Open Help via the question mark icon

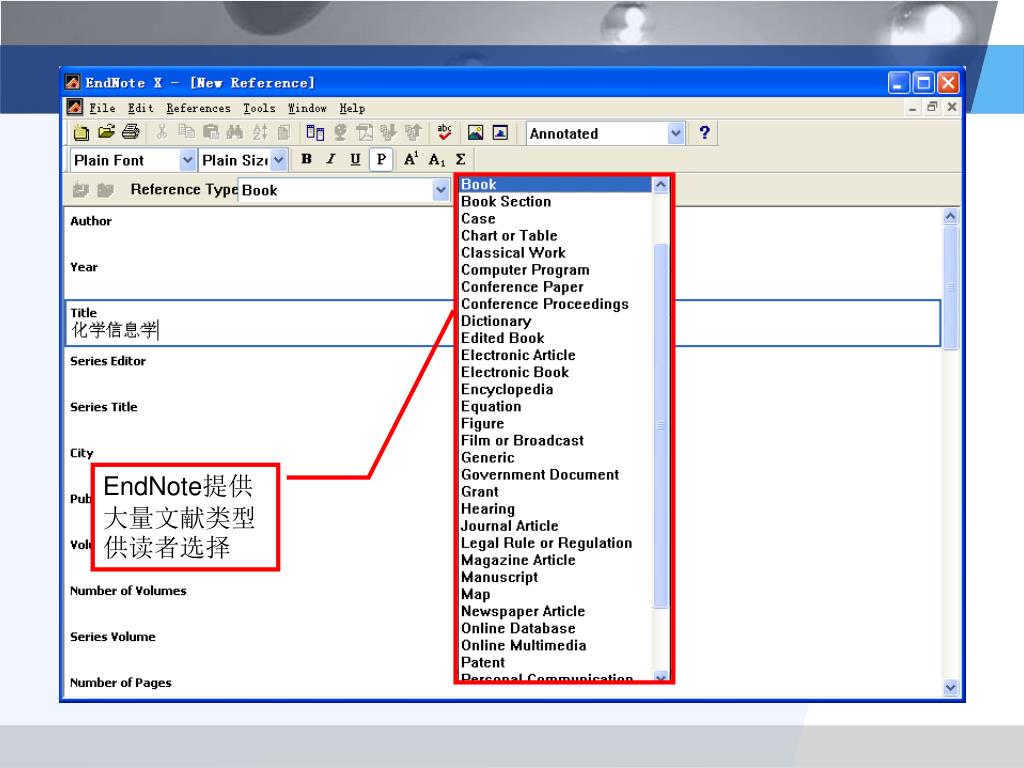point(704,133)
